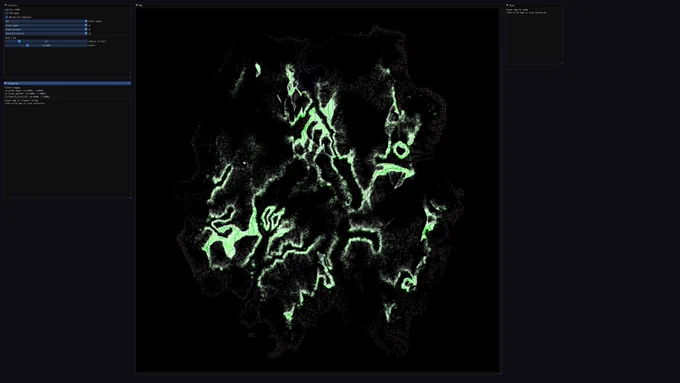Collapse the Map window using its triangle
This screenshot has width=680, height=383.
tap(137, 5)
